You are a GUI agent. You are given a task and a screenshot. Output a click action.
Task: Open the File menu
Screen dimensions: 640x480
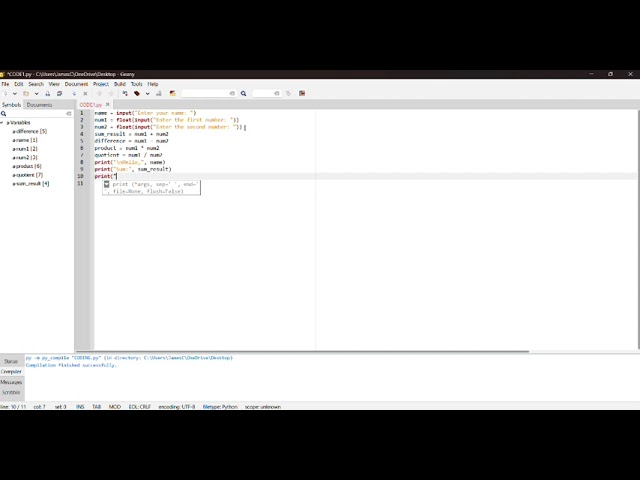coord(5,84)
